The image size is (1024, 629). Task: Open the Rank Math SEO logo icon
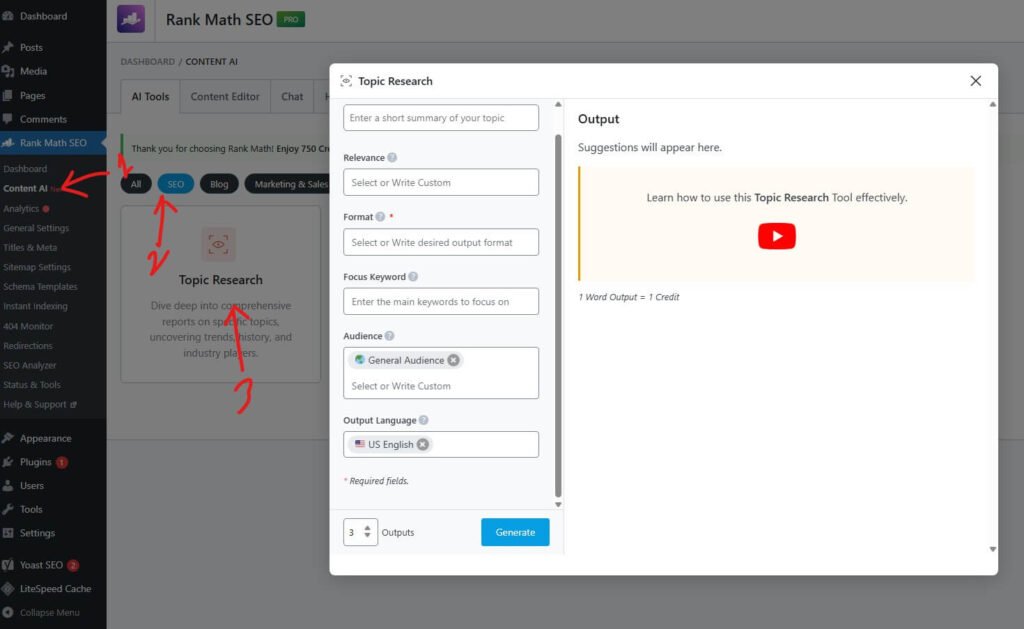click(x=131, y=19)
